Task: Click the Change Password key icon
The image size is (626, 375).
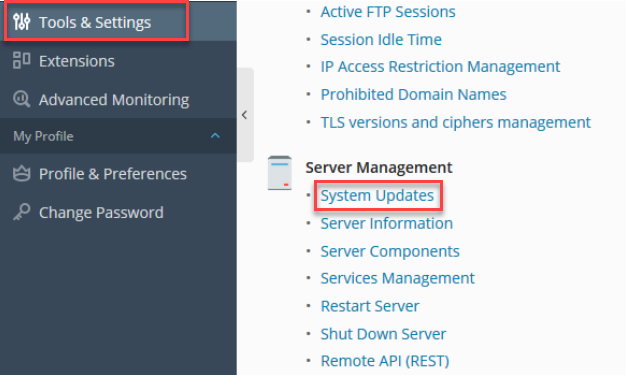Action: tap(22, 212)
